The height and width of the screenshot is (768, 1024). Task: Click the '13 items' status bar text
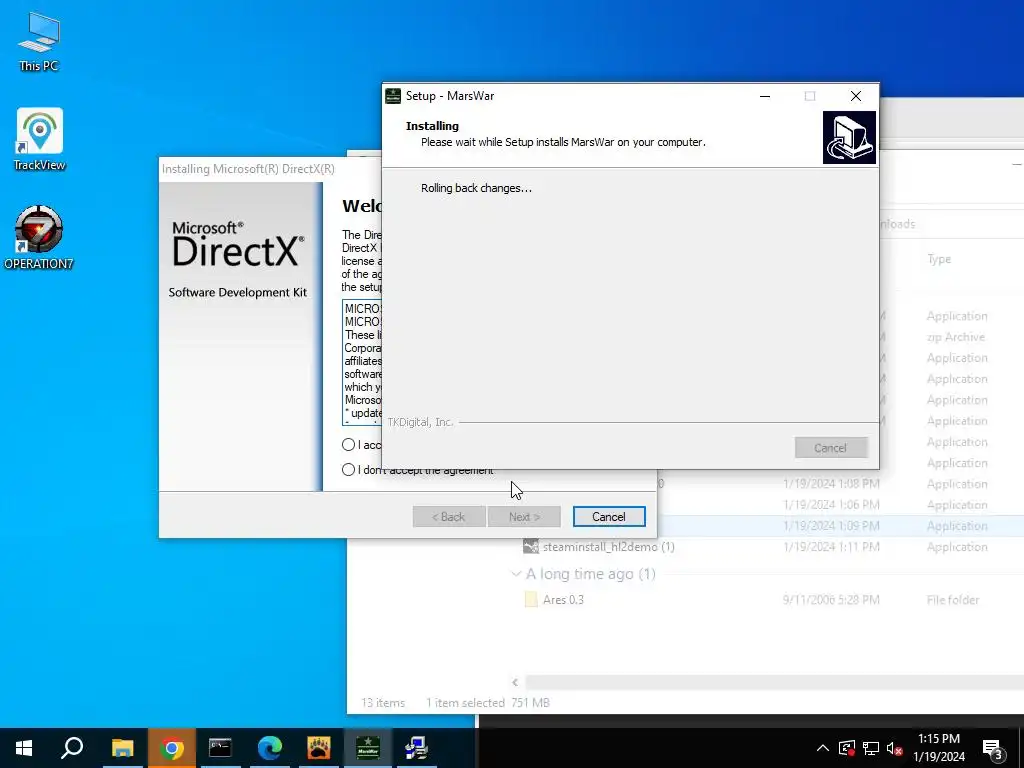[x=383, y=703]
